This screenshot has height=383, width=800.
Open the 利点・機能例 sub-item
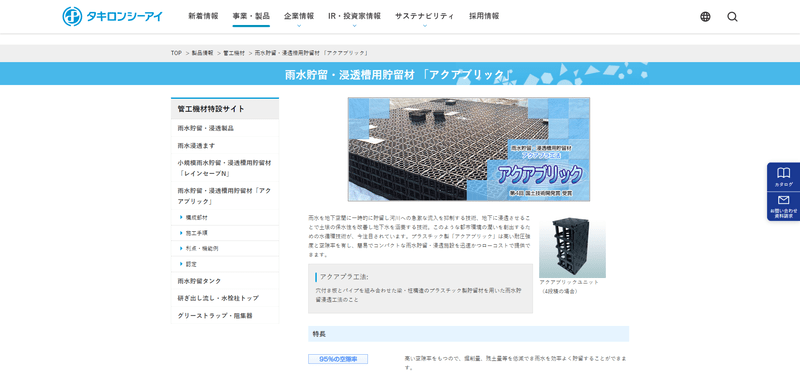click(x=225, y=248)
